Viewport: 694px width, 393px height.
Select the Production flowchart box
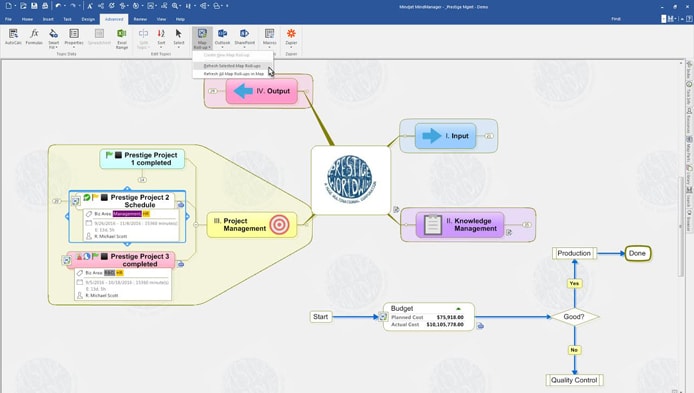(x=574, y=253)
